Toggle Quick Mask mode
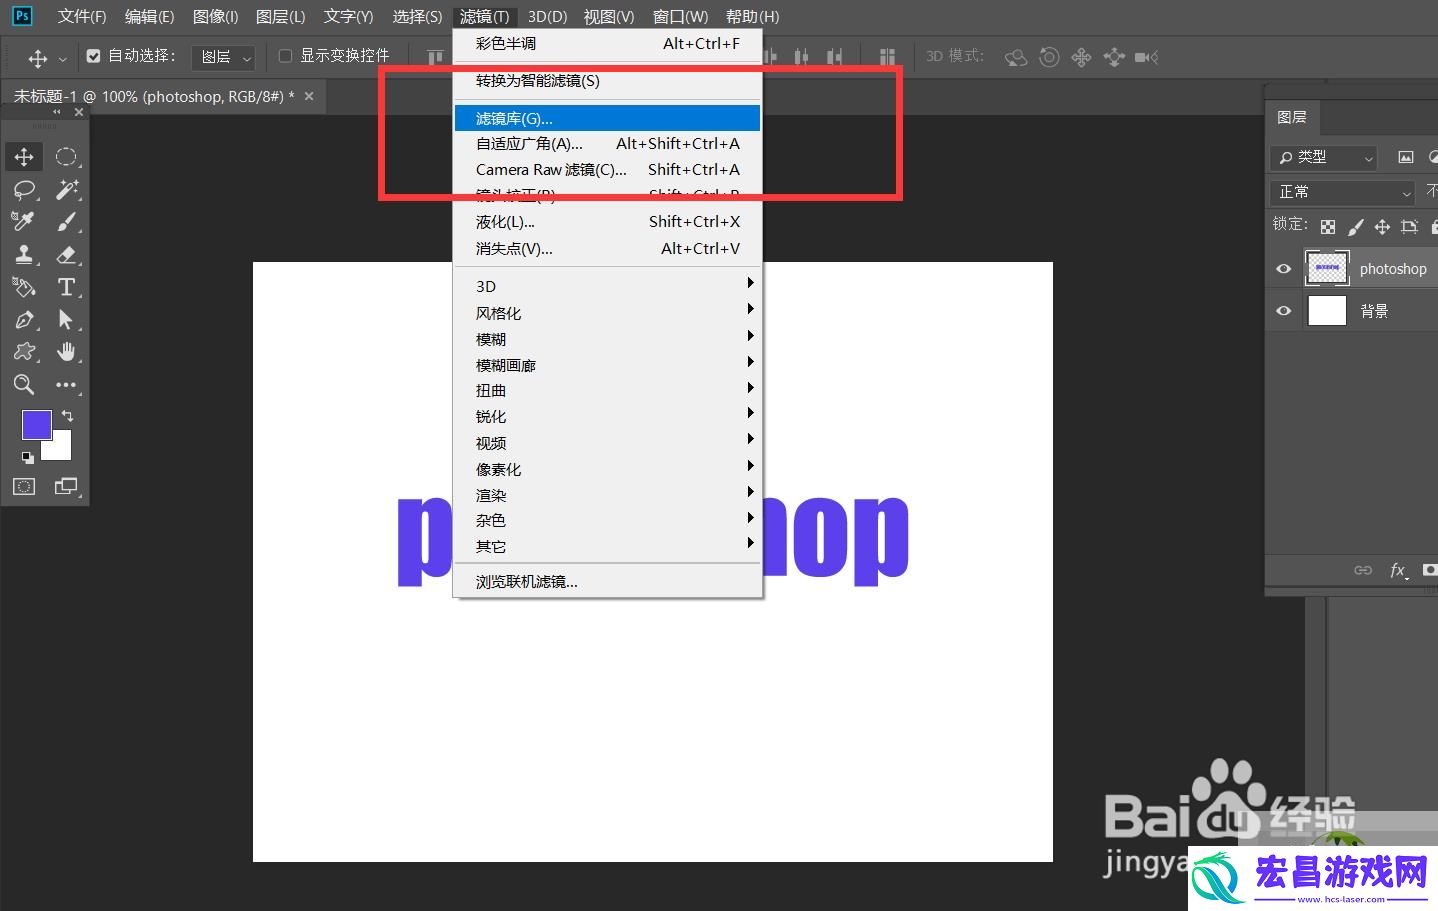Screen dimensions: 1438x911 pos(24,487)
